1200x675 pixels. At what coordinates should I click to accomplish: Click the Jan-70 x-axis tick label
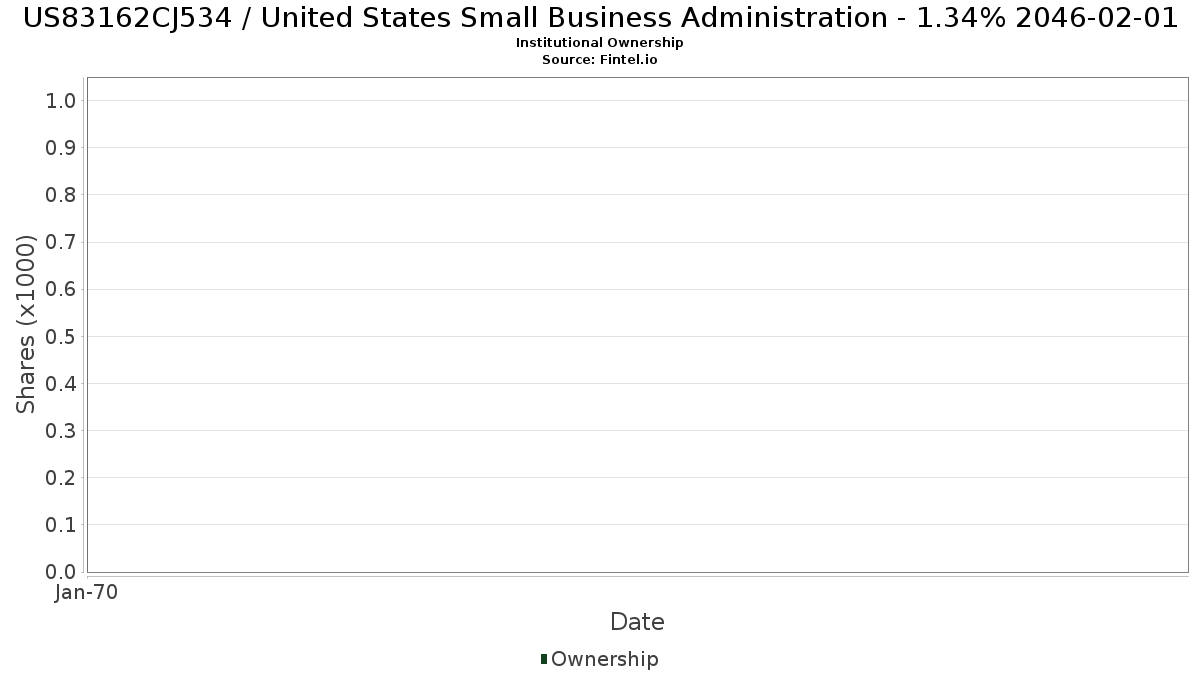point(87,593)
